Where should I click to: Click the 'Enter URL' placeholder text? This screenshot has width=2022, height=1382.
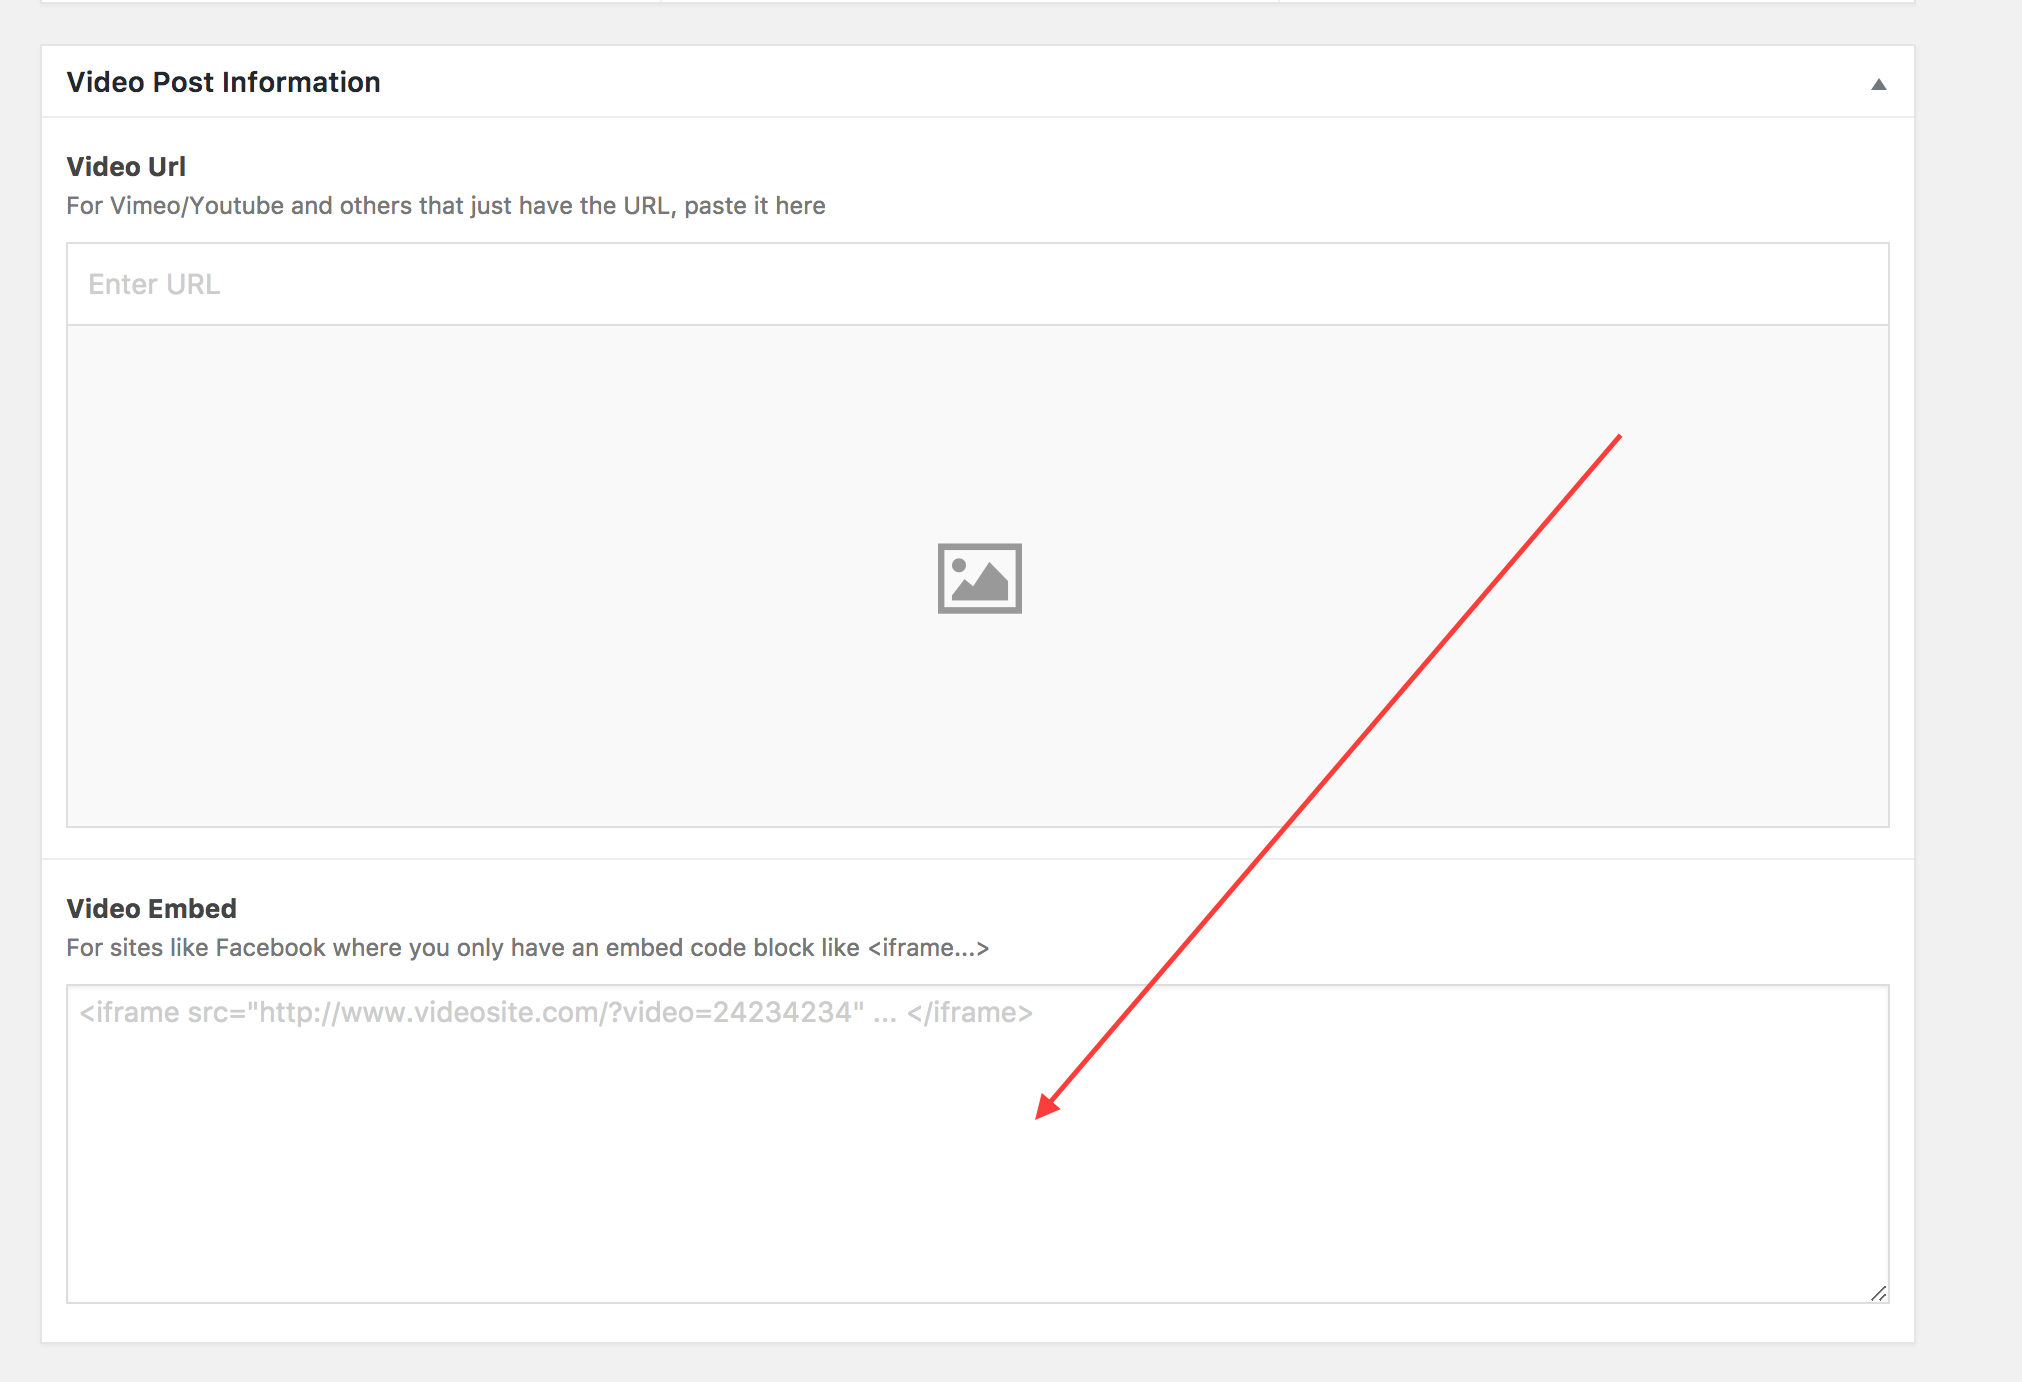pos(154,284)
